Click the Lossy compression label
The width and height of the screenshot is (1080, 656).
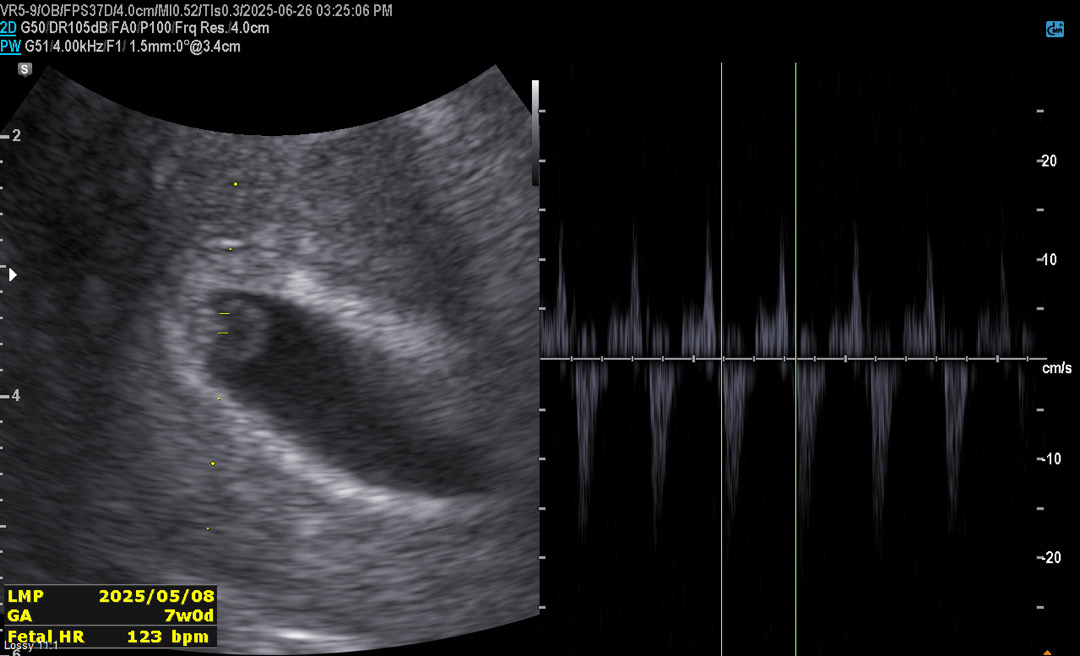pos(30,647)
